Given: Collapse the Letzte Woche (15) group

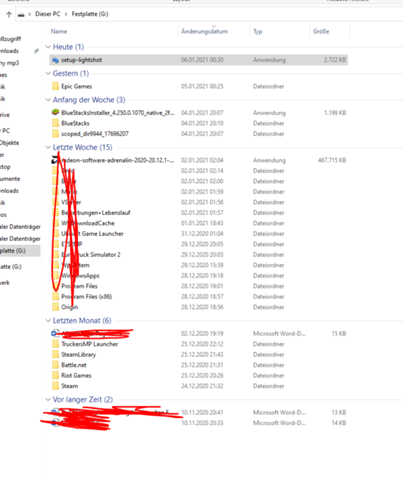Looking at the screenshot, I should [48, 147].
